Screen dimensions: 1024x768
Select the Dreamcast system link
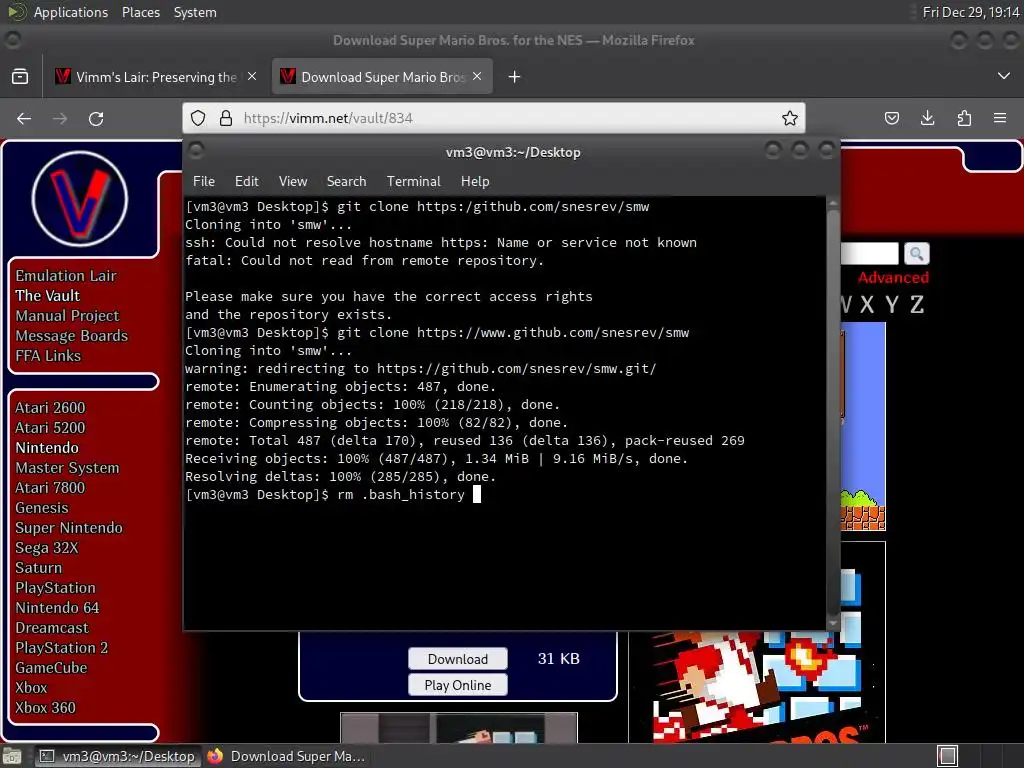click(x=52, y=628)
